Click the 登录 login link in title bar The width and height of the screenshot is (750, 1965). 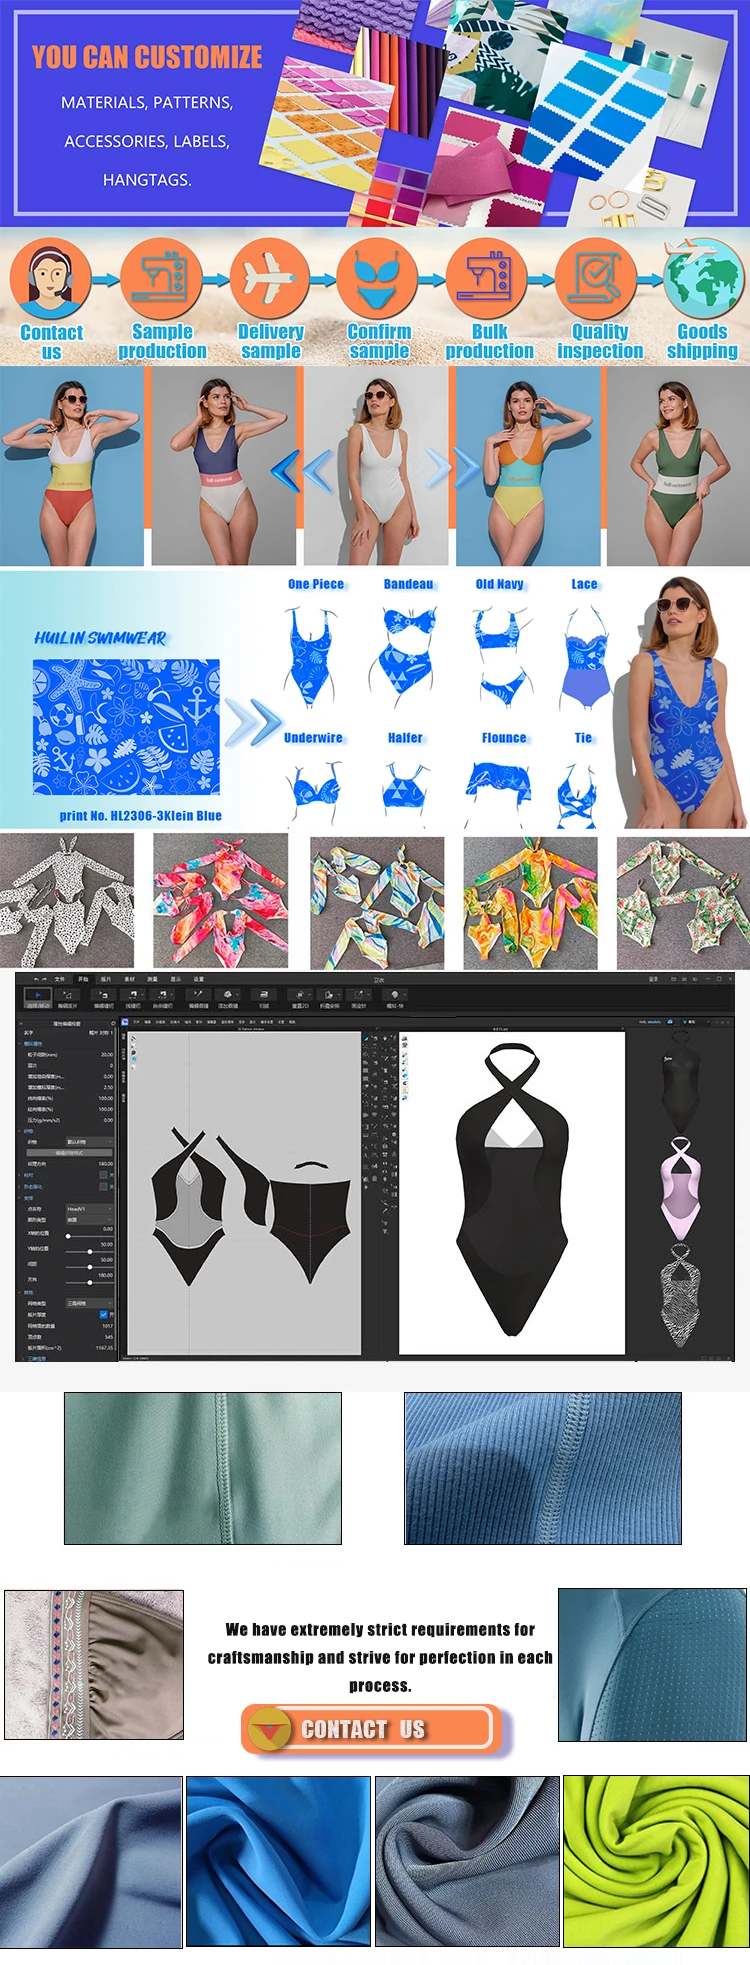click(653, 979)
